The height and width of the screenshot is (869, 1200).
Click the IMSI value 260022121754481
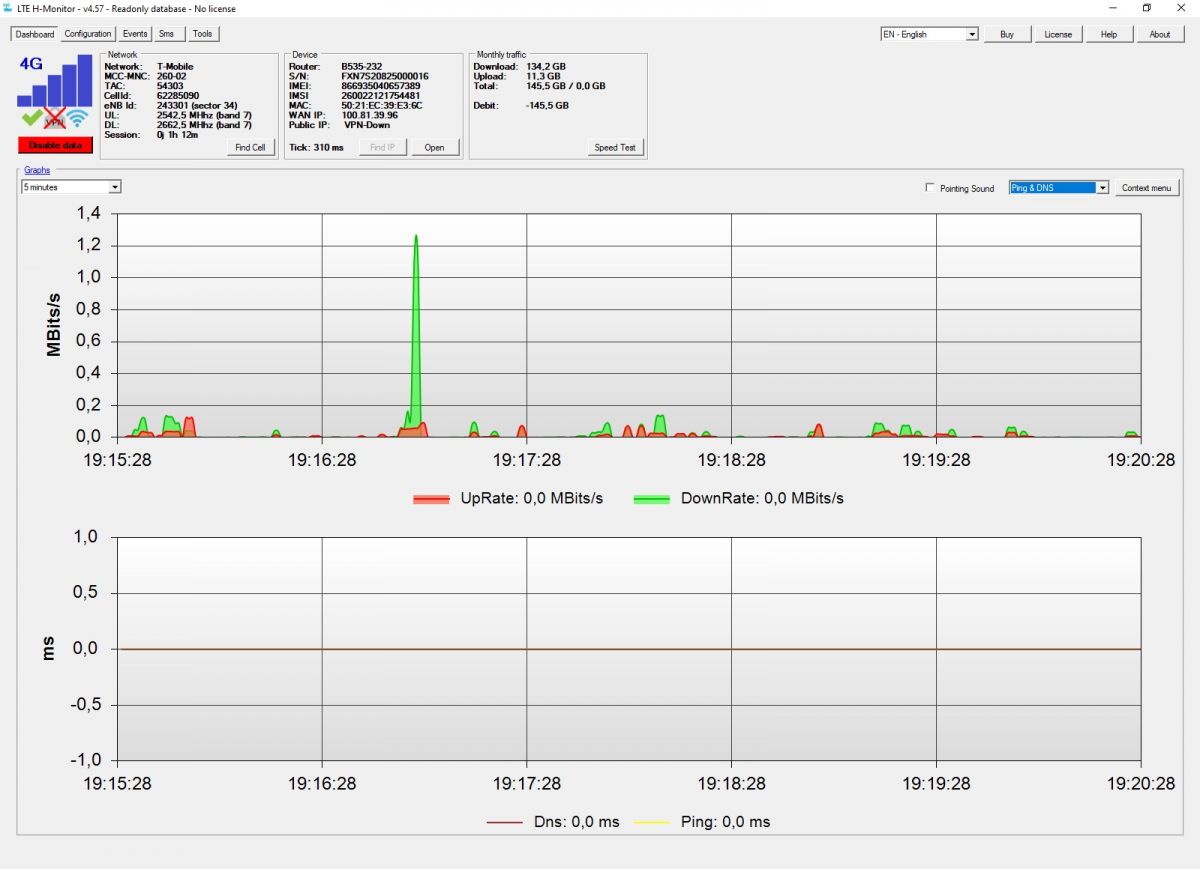pos(381,96)
